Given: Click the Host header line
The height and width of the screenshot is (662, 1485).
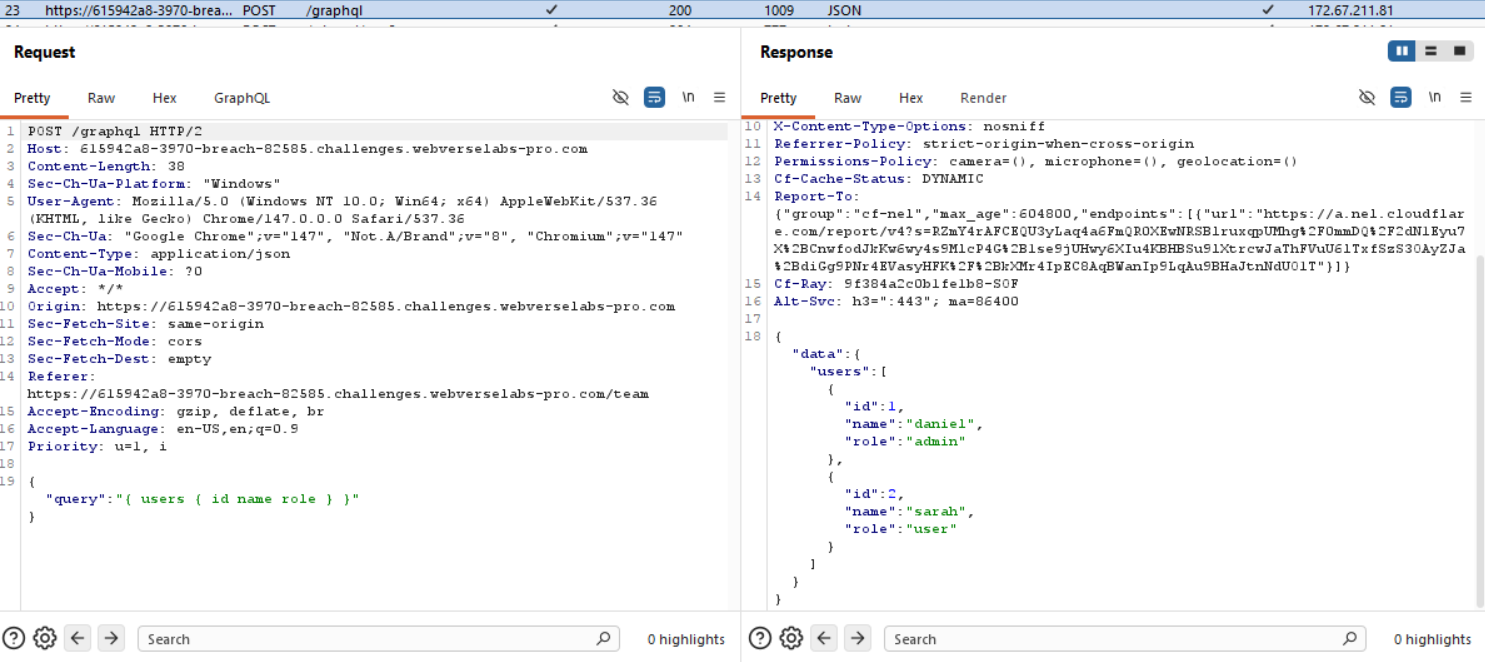Looking at the screenshot, I should 307,149.
